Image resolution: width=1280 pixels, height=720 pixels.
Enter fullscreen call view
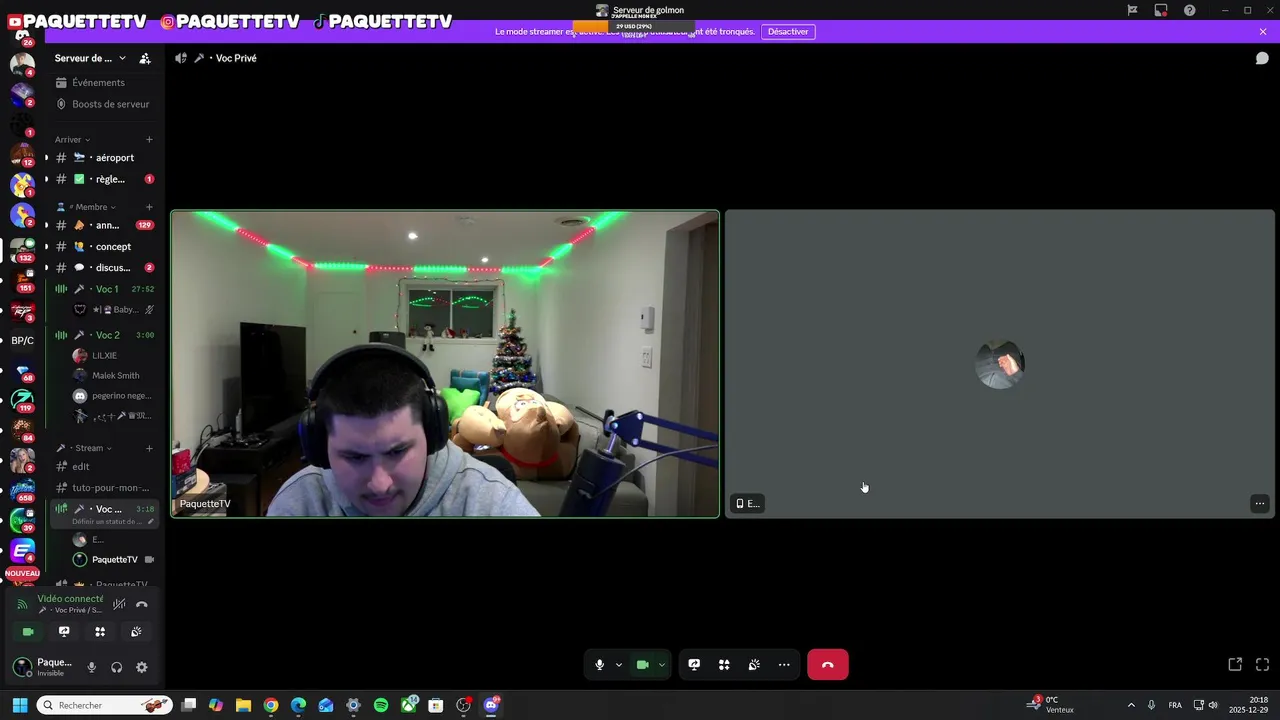pyautogui.click(x=1262, y=665)
